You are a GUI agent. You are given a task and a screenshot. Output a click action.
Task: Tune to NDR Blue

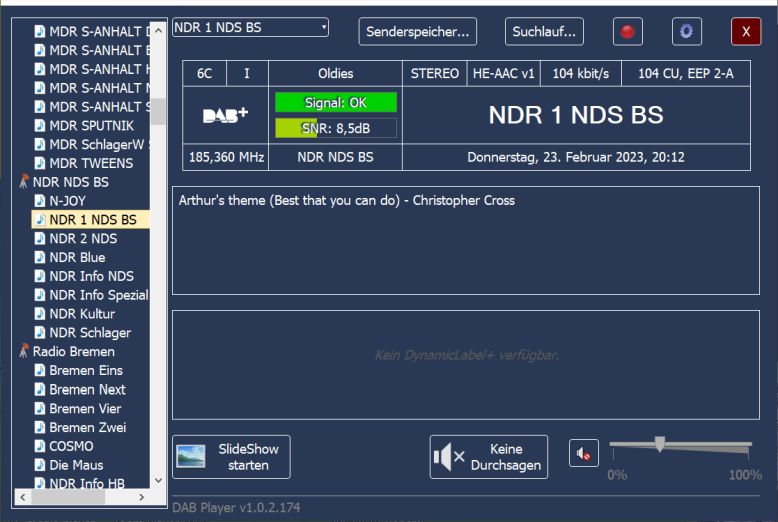point(77,258)
